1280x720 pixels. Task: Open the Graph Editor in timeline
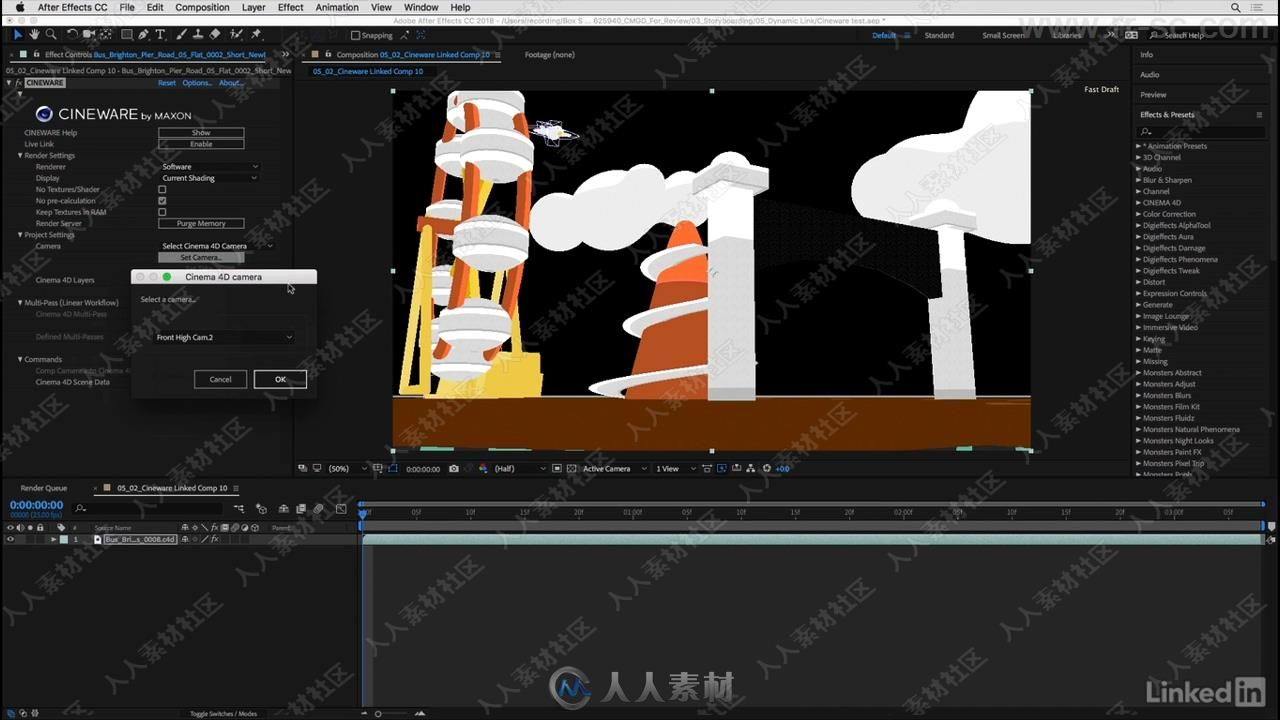pyautogui.click(x=341, y=509)
